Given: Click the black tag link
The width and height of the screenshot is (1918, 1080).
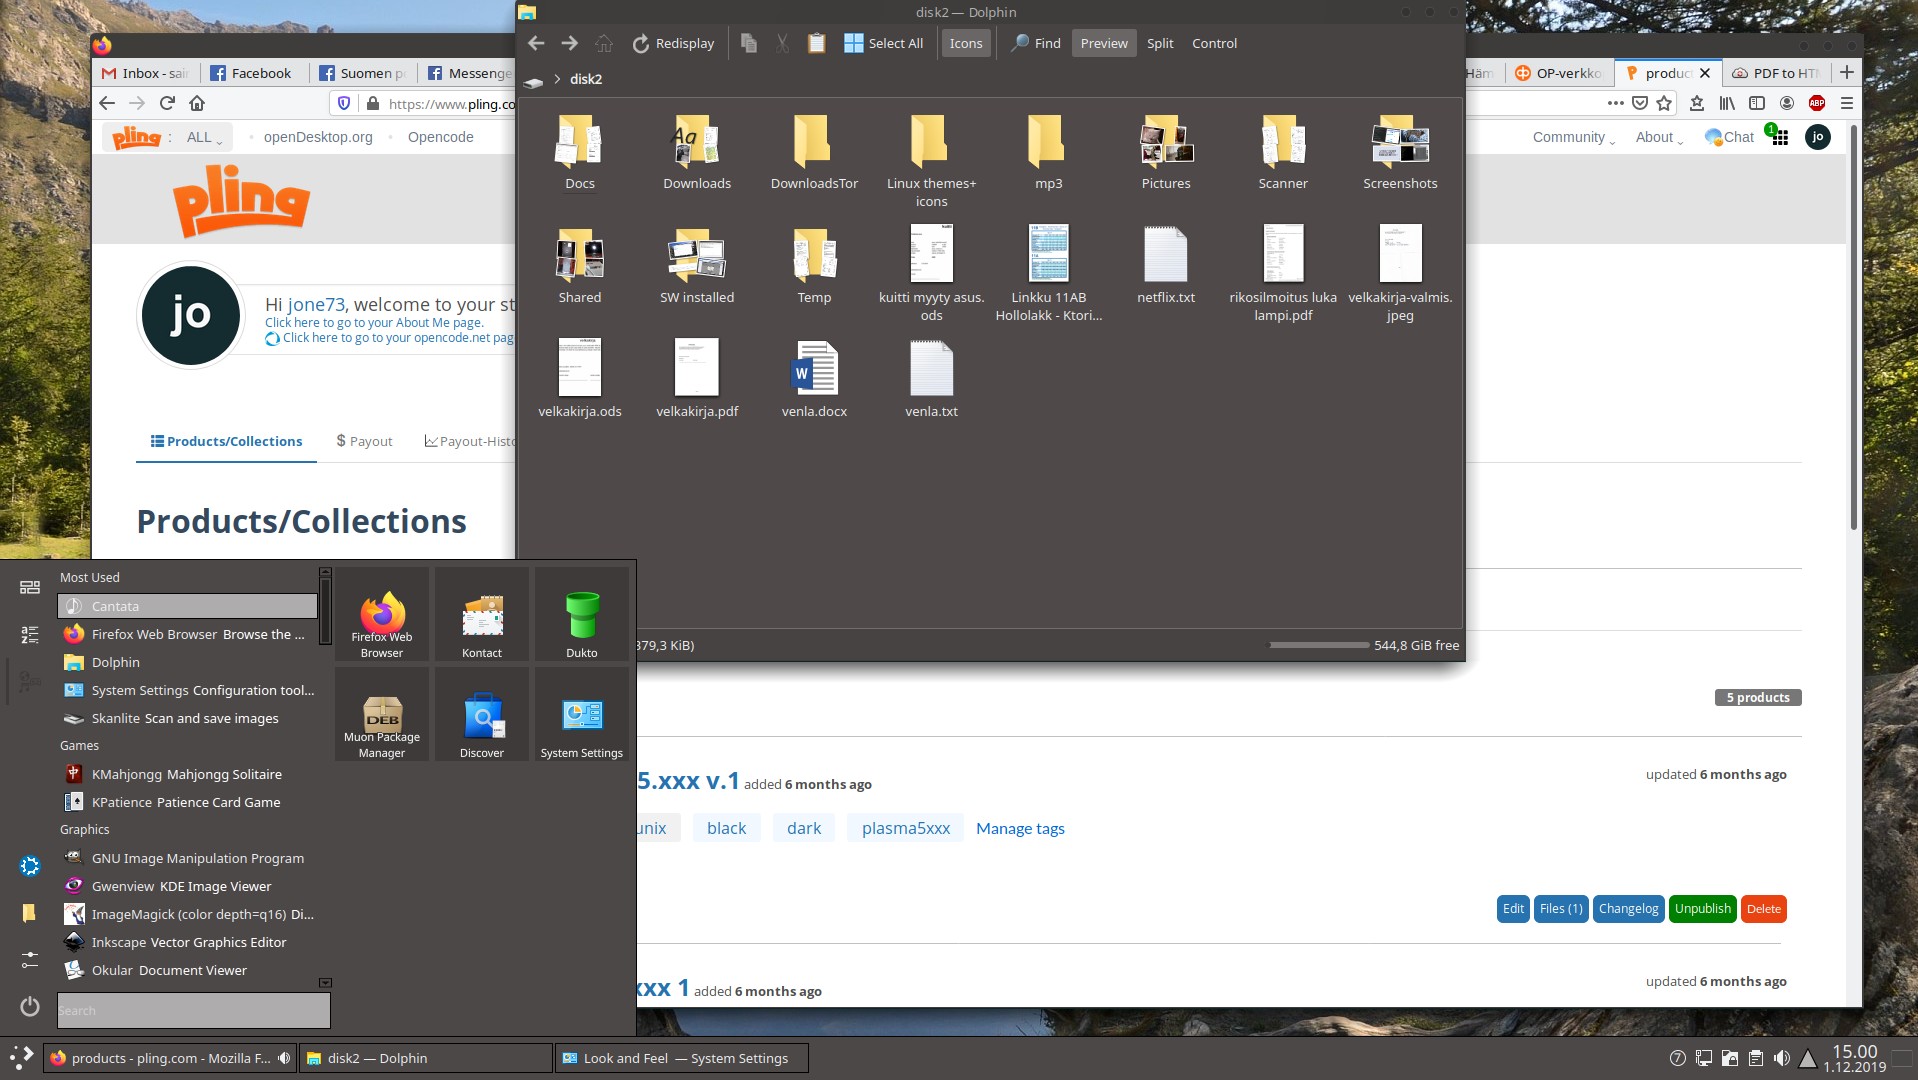Looking at the screenshot, I should click(726, 828).
